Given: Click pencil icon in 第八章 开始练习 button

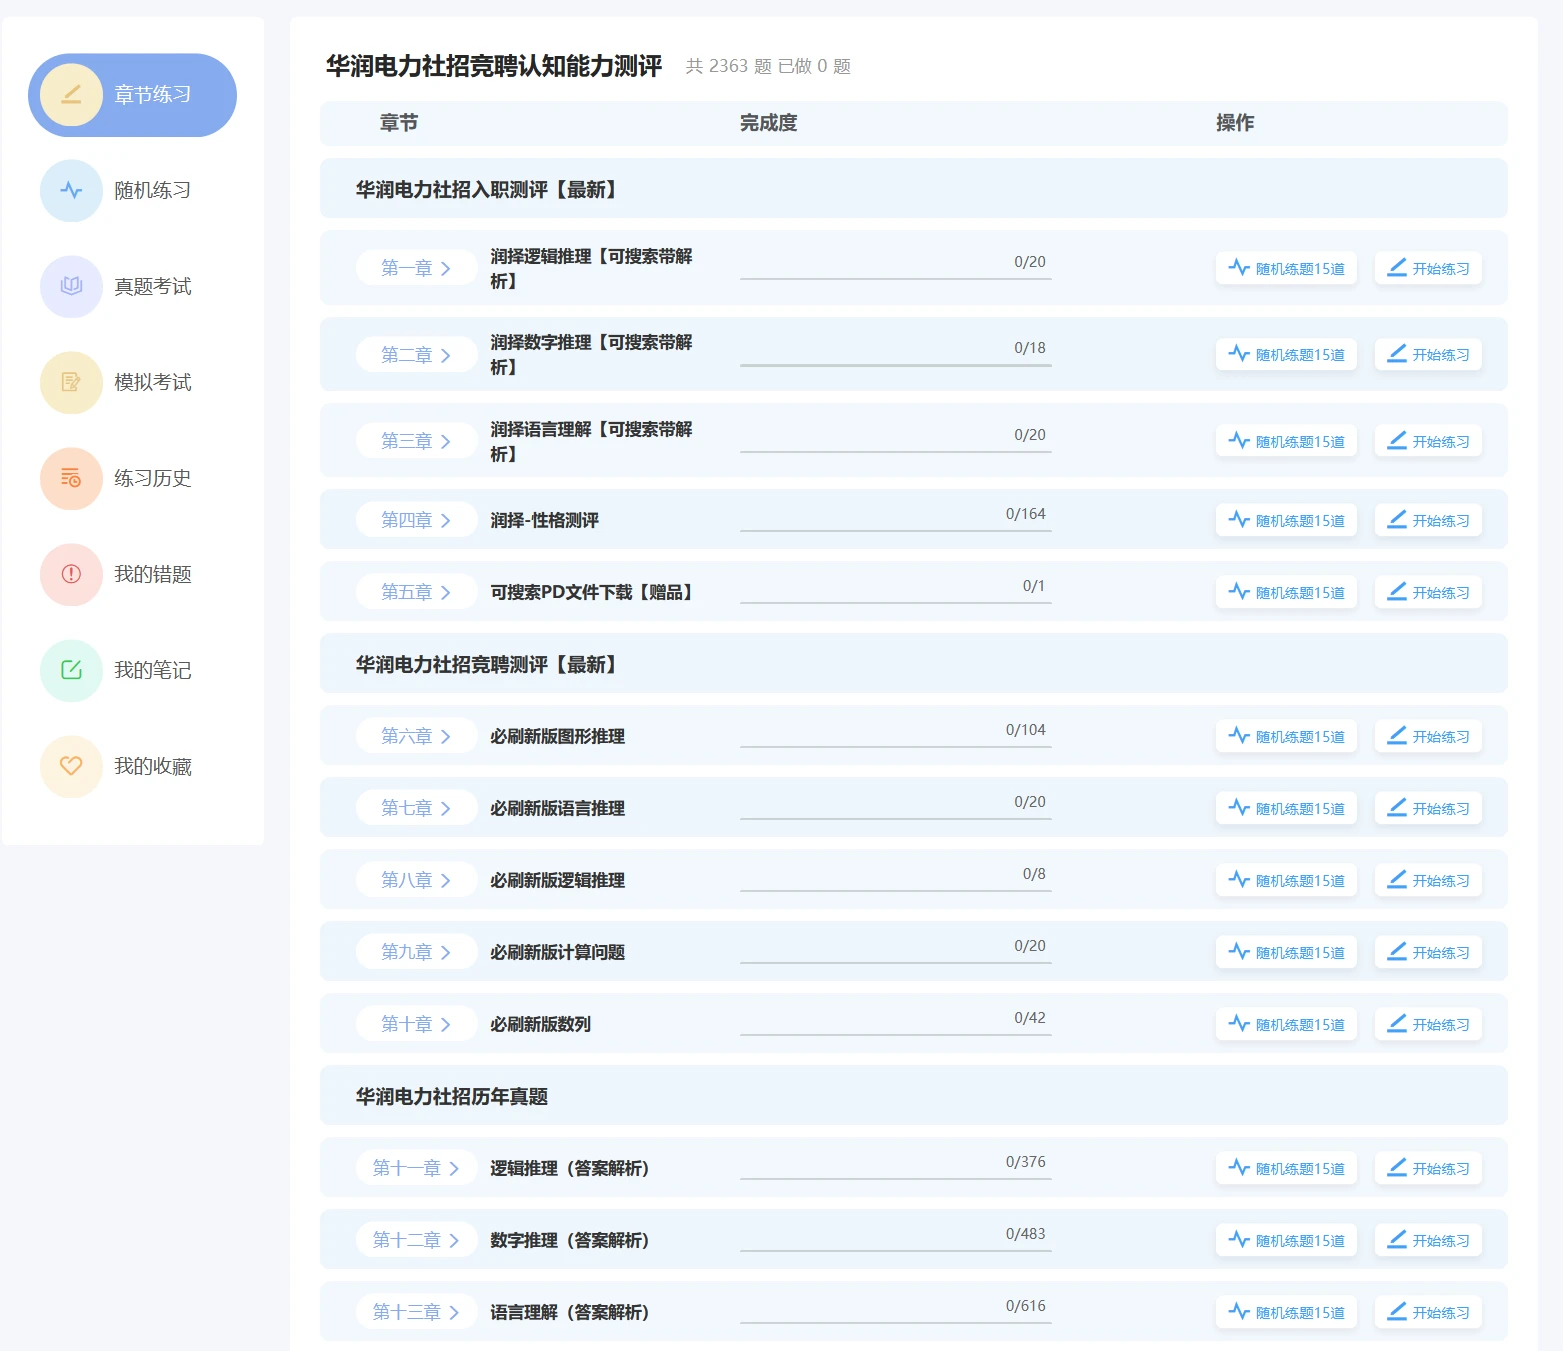Looking at the screenshot, I should click(1397, 879).
